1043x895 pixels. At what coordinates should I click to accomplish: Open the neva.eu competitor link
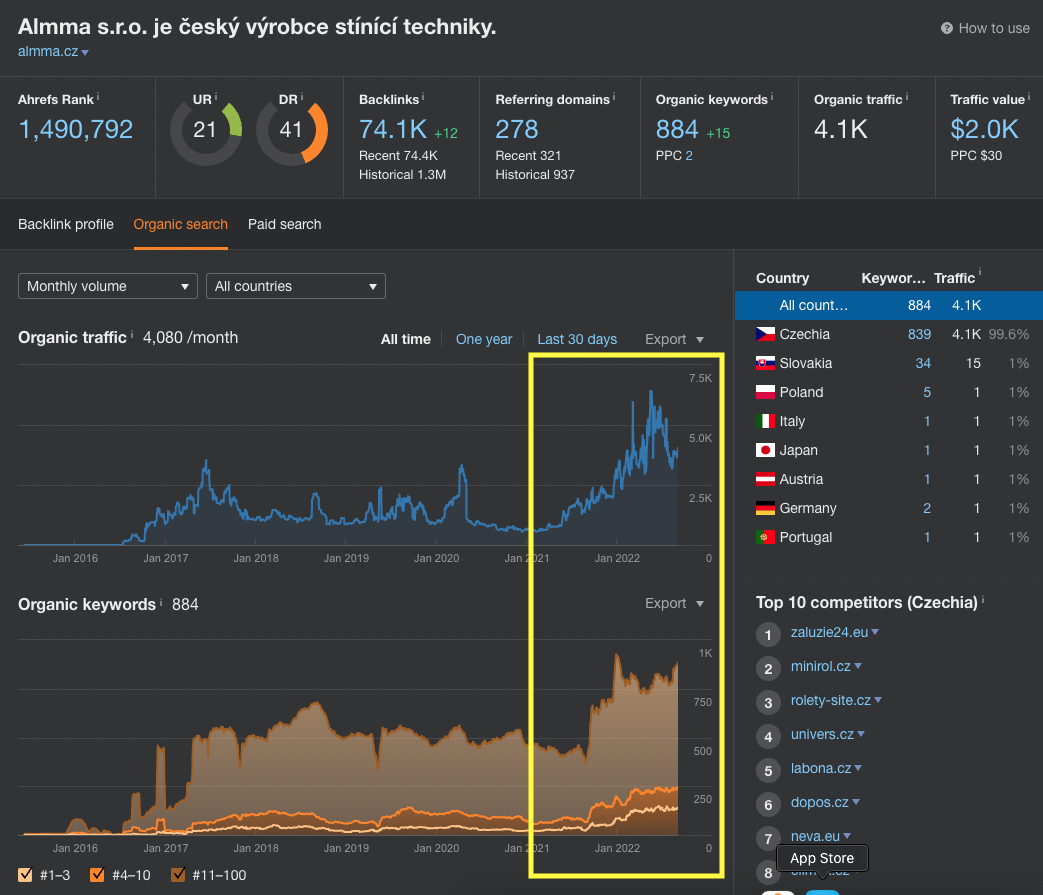(816, 836)
